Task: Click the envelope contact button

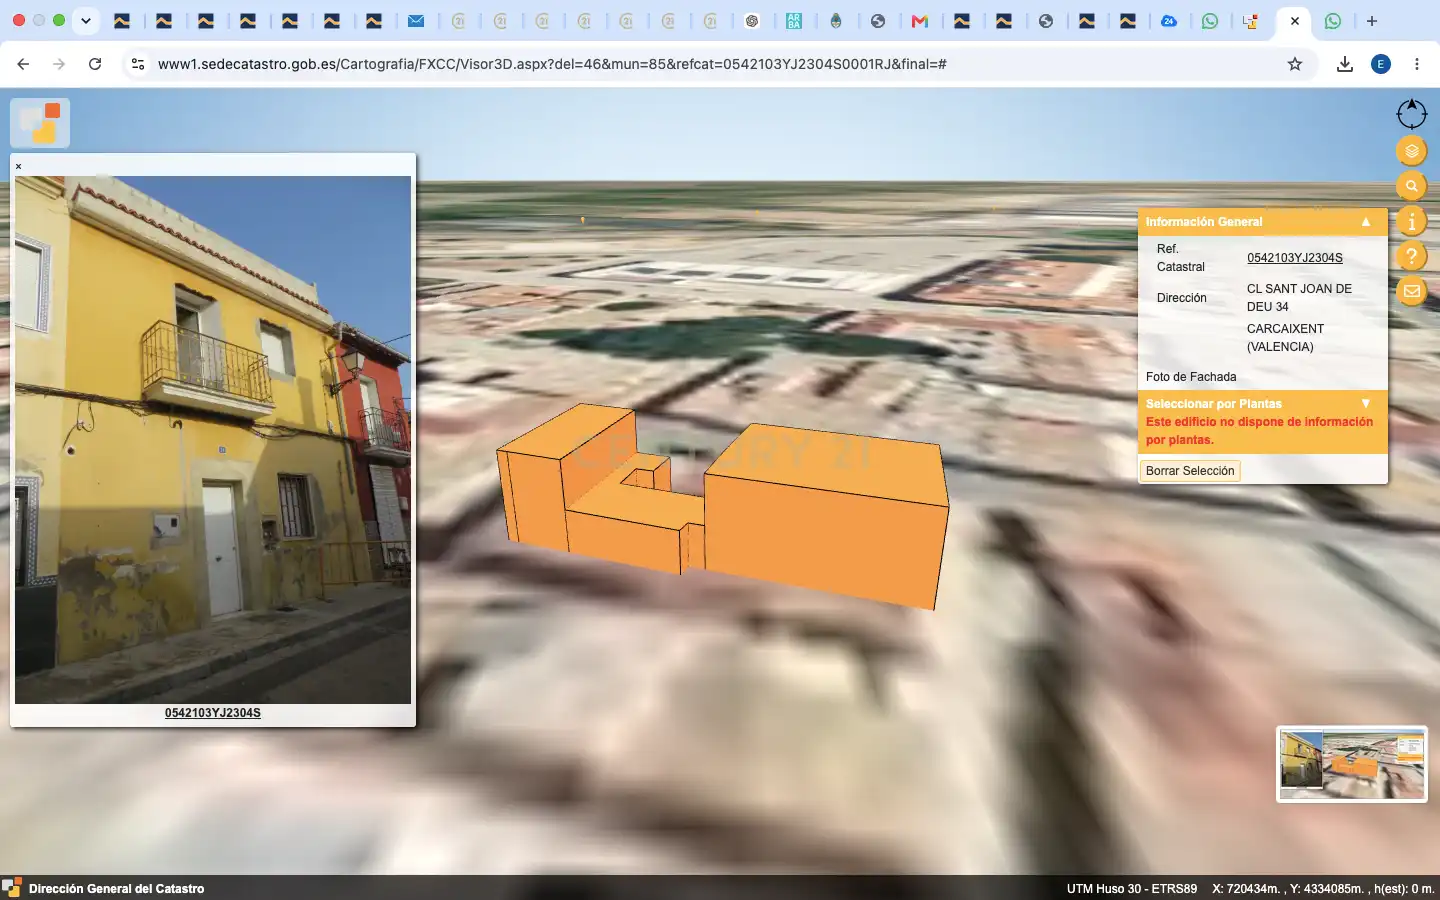Action: click(1411, 291)
